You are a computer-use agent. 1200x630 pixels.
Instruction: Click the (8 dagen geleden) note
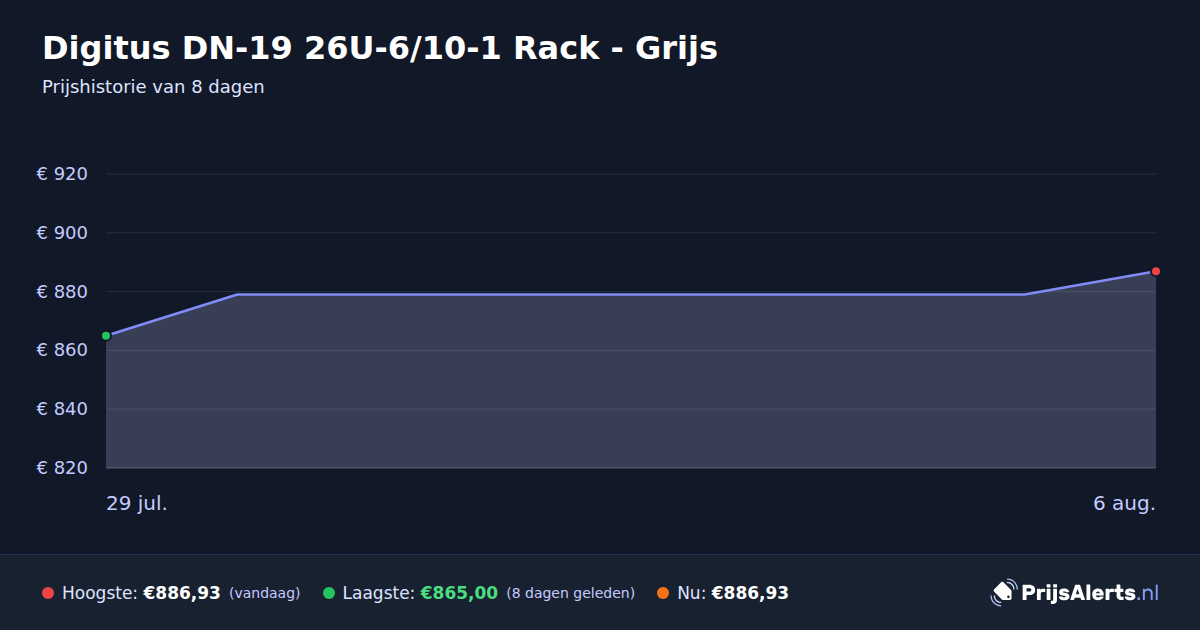[571, 593]
